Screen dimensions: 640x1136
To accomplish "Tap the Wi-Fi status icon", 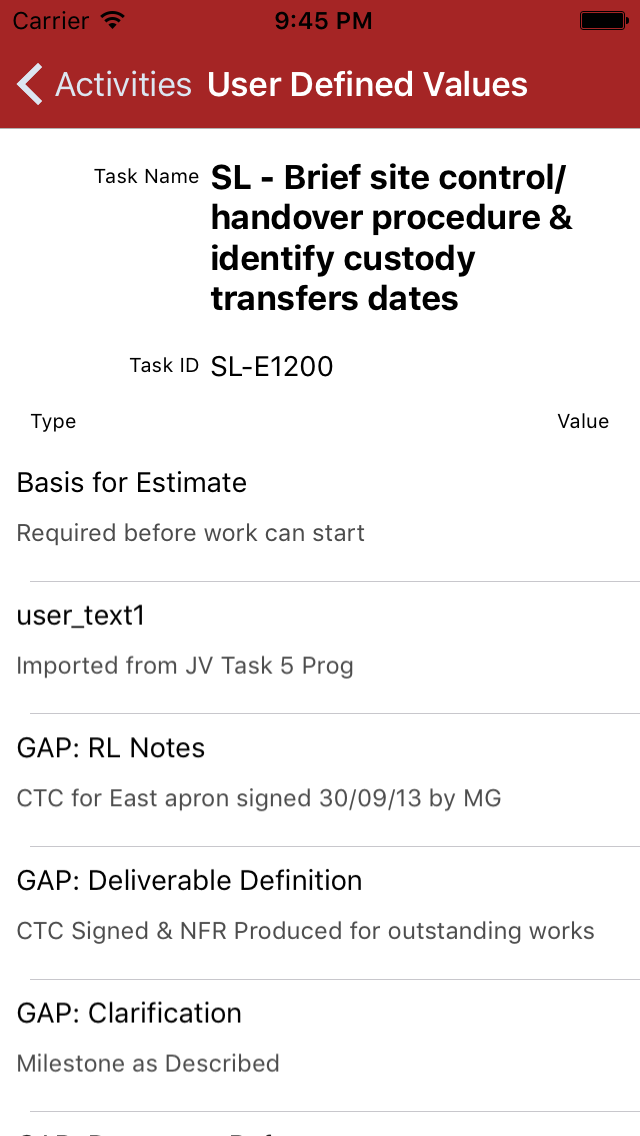I will coord(114,20).
